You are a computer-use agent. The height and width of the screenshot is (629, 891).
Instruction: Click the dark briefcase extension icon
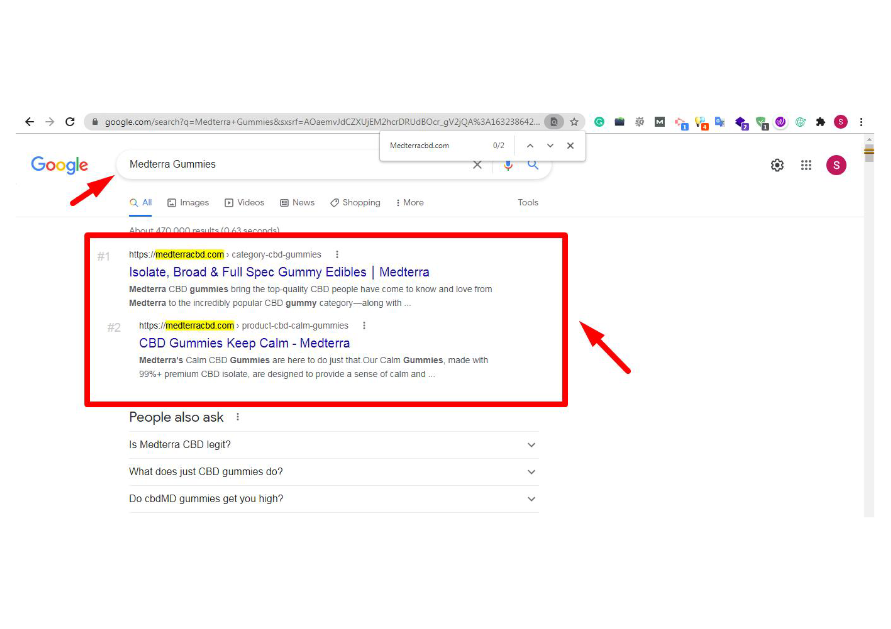619,122
